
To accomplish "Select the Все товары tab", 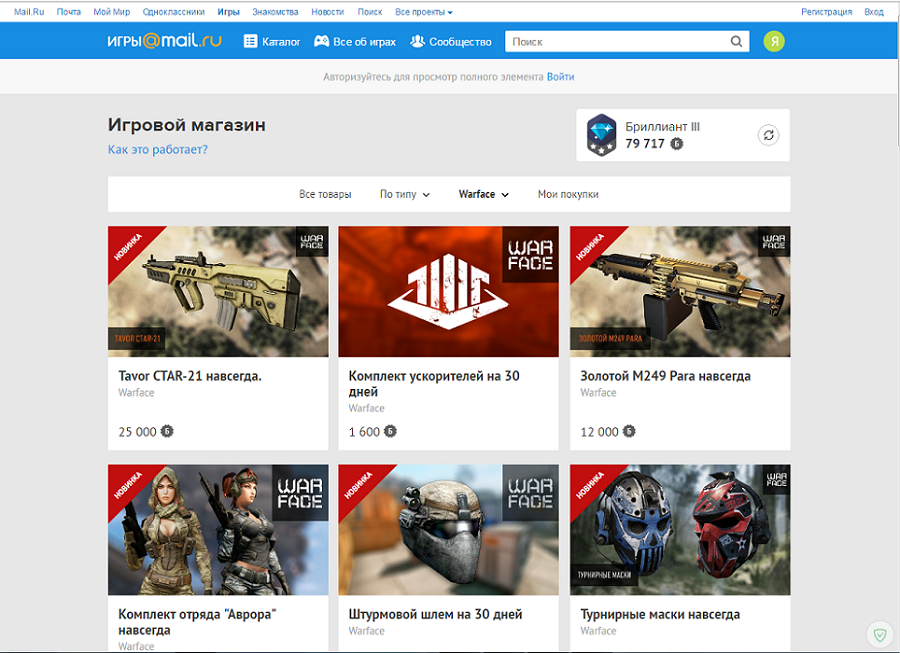I will click(x=325, y=195).
